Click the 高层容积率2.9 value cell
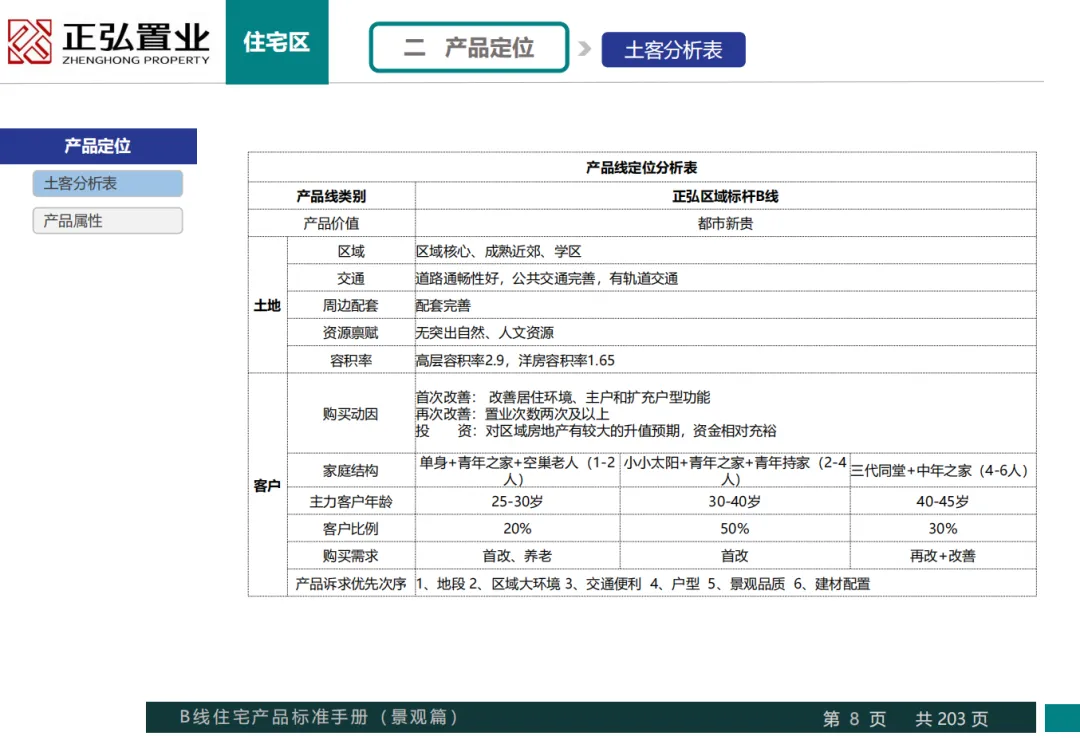Image resolution: width=1080 pixels, height=748 pixels. [725, 360]
